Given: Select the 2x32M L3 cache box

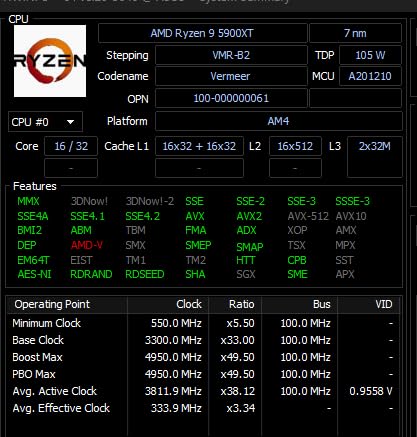Looking at the screenshot, I should [375, 157].
